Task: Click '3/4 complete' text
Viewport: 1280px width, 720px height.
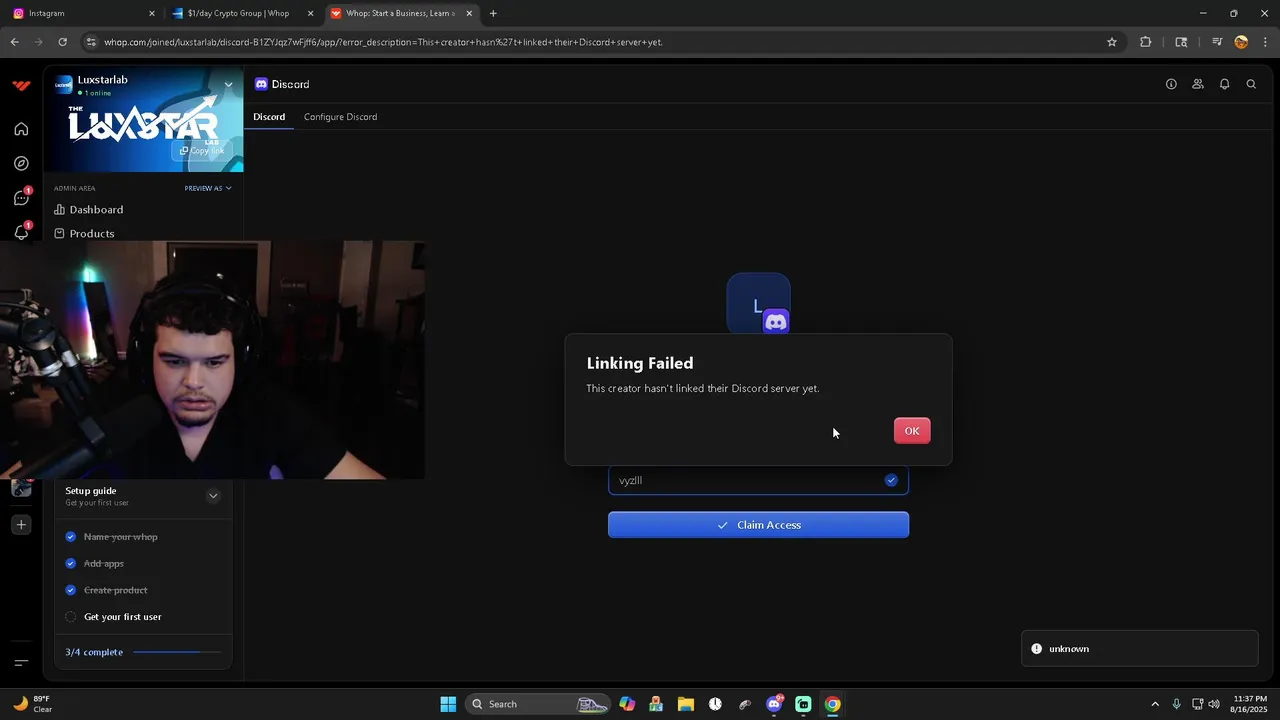Action: click(94, 652)
